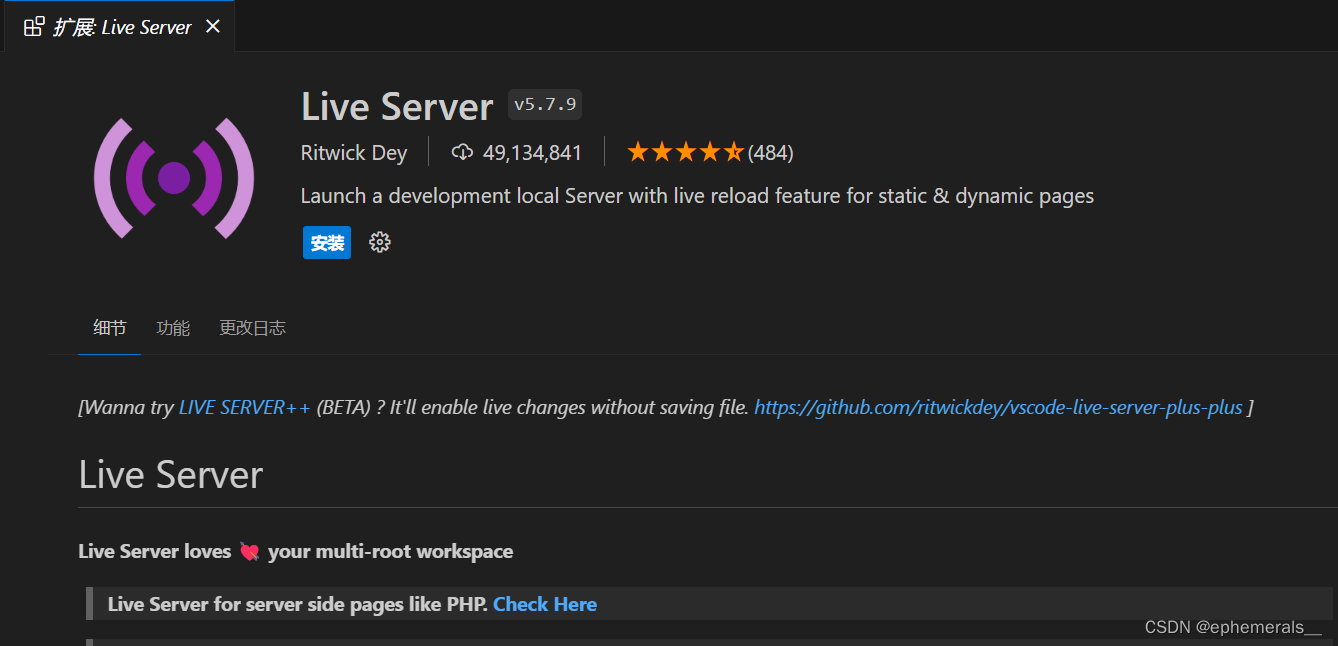The width and height of the screenshot is (1338, 646).
Task: Open the LIVE SERVER++ link
Action: [245, 407]
